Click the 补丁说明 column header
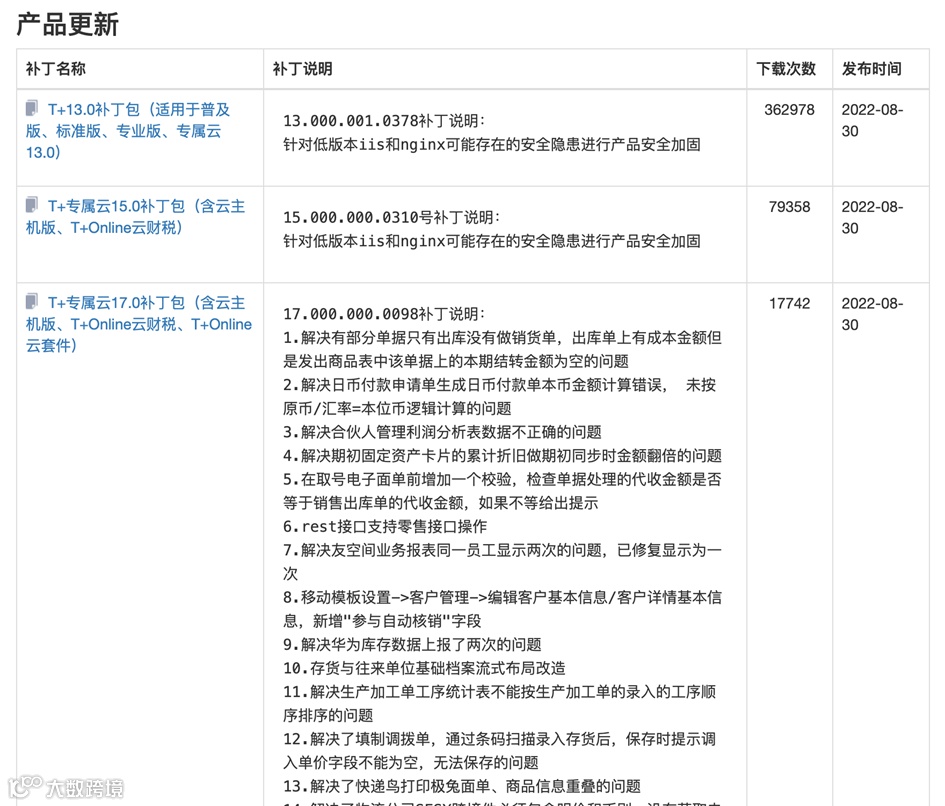945x806 pixels. [x=302, y=69]
